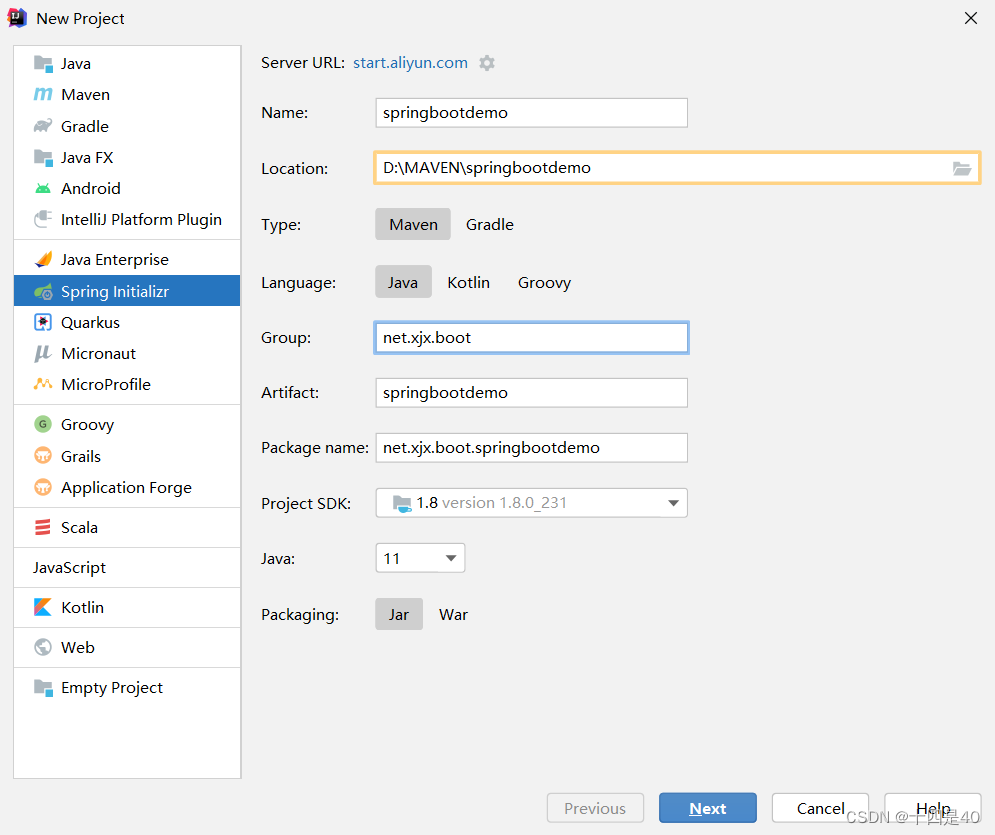Select Maven project type
995x835 pixels.
(413, 224)
